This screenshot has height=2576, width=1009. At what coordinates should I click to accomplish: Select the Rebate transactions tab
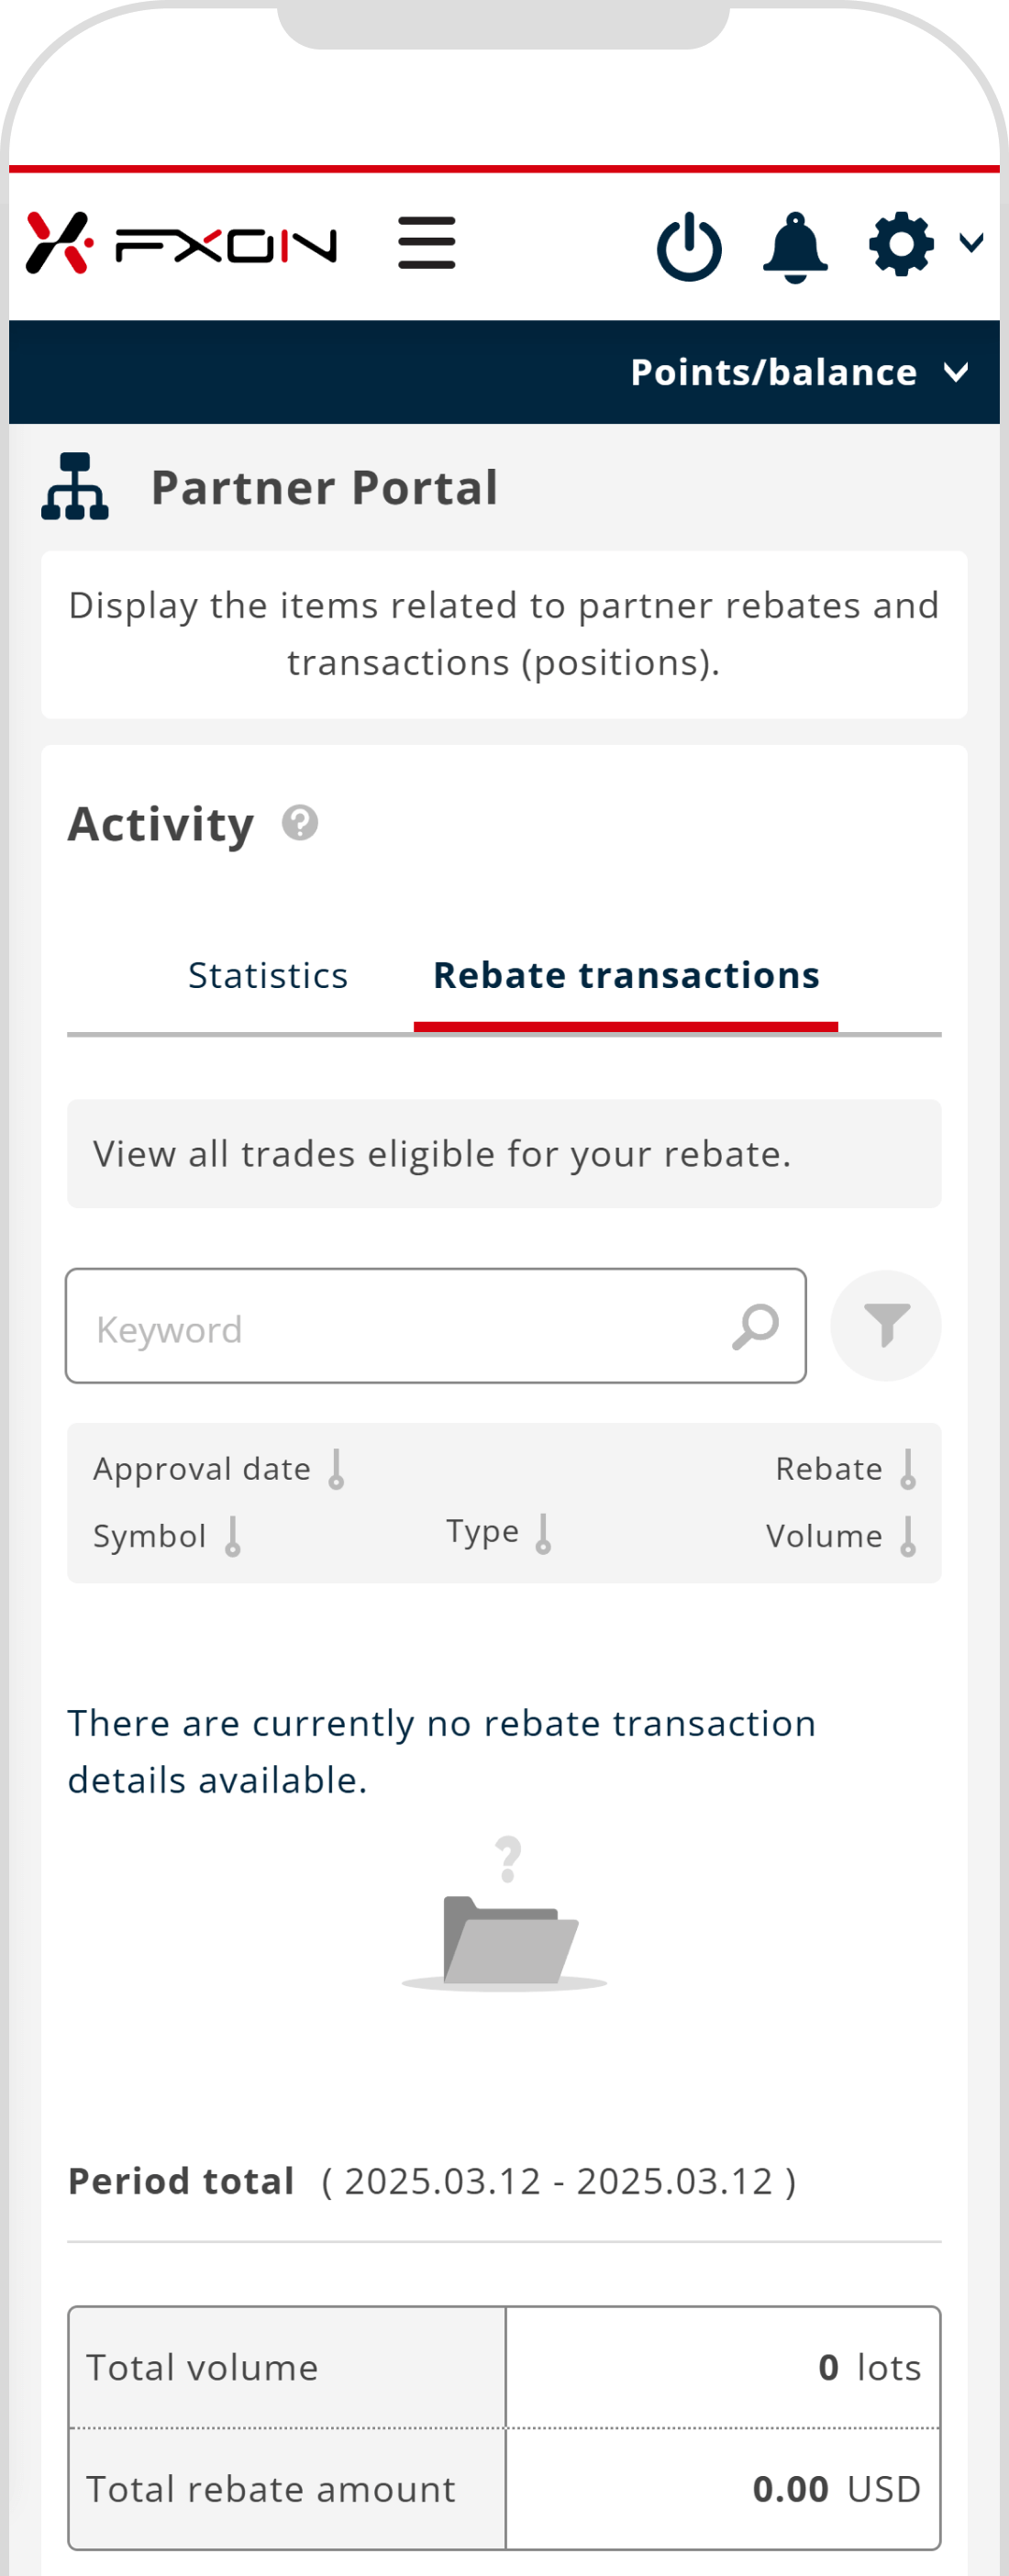click(x=626, y=975)
